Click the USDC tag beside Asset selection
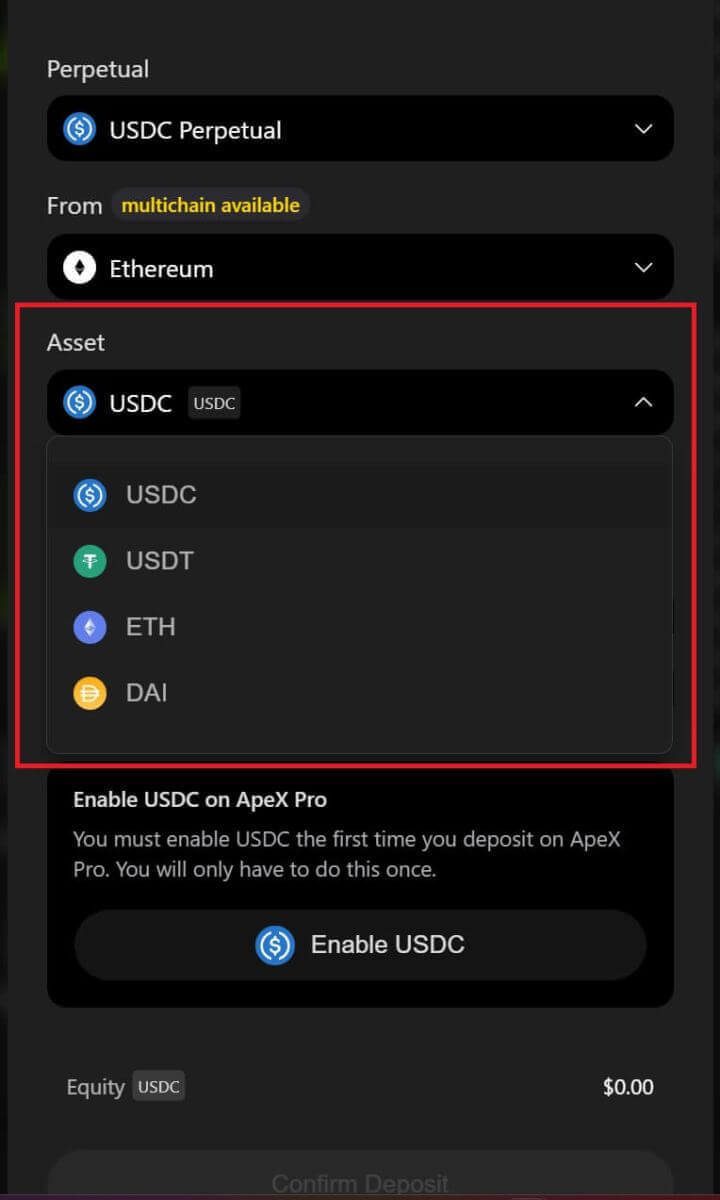Viewport: 720px width, 1200px height. [214, 404]
